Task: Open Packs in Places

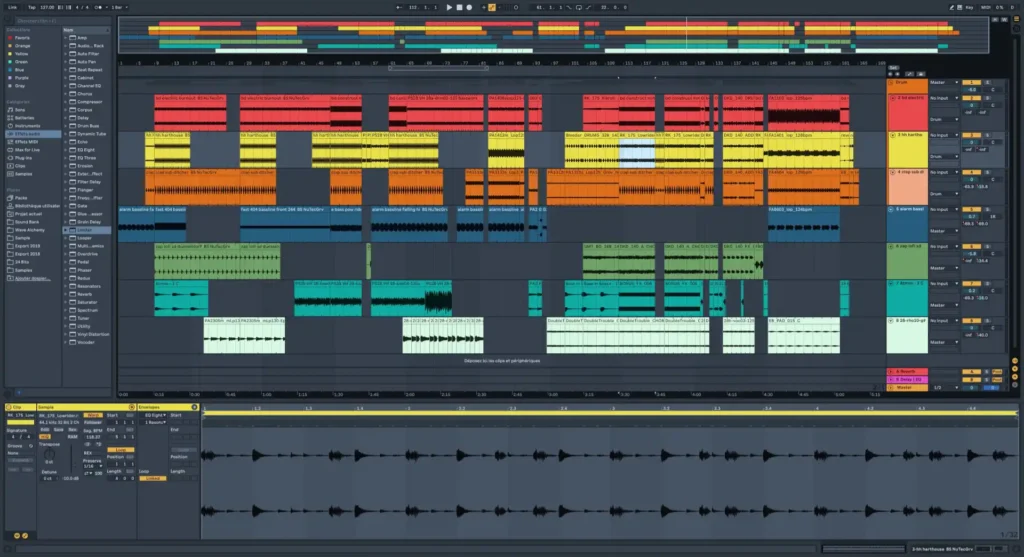Action: click(x=21, y=198)
